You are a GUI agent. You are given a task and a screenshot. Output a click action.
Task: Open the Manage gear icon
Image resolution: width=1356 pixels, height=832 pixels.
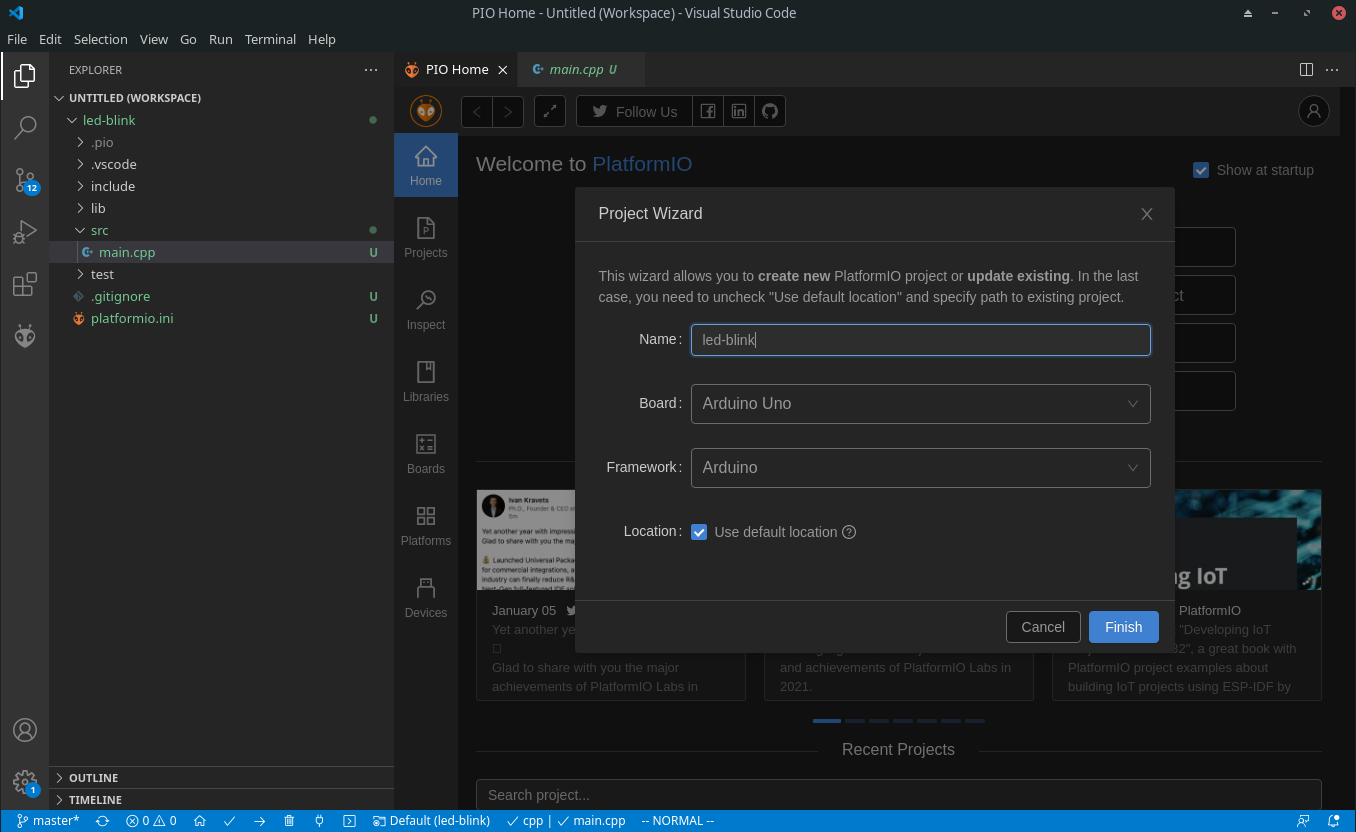tap(25, 782)
